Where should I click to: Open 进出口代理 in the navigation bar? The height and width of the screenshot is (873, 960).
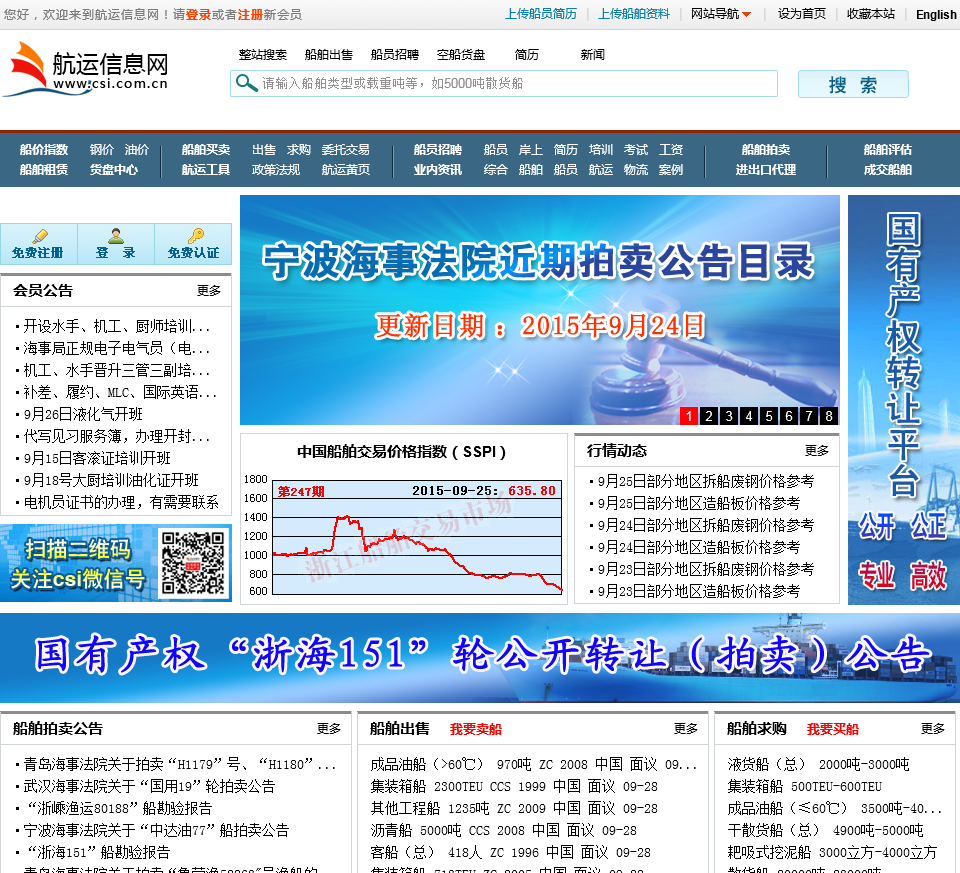(x=766, y=170)
